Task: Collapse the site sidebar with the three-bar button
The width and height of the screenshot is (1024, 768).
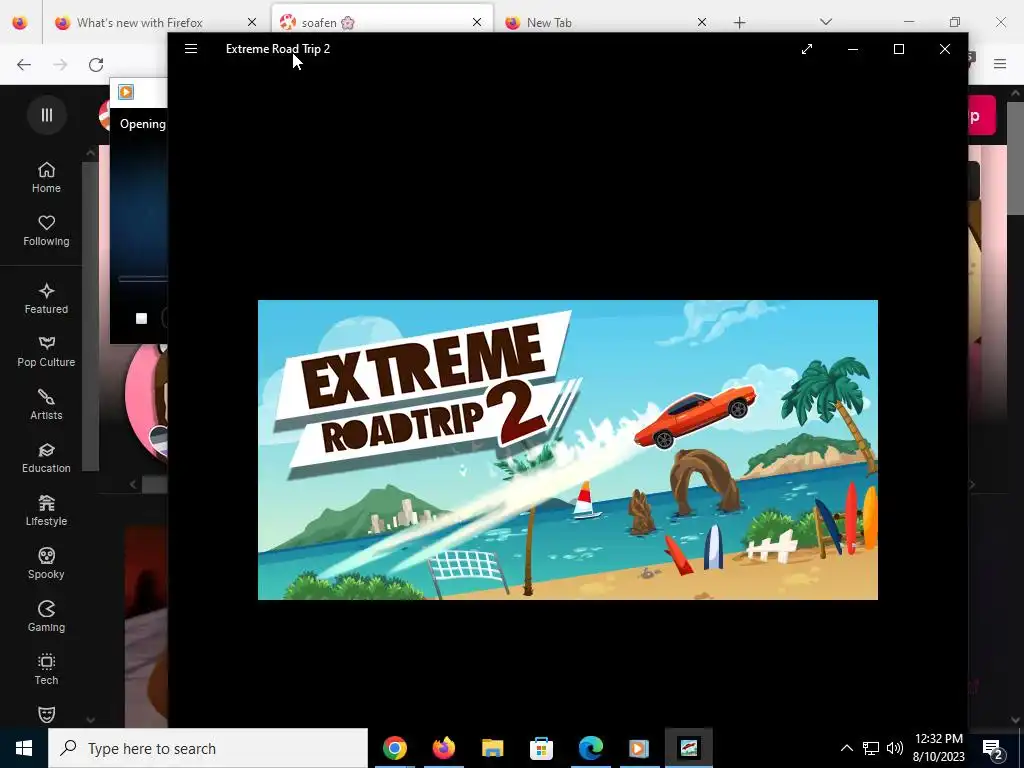Action: (x=46, y=115)
